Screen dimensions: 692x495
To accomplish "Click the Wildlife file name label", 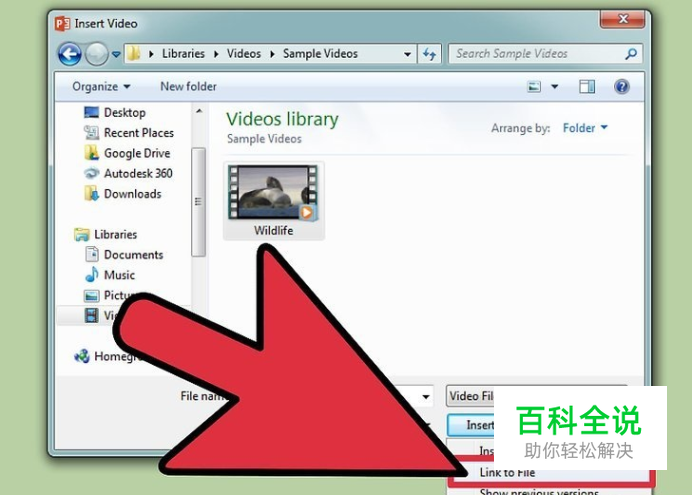I will pos(273,231).
